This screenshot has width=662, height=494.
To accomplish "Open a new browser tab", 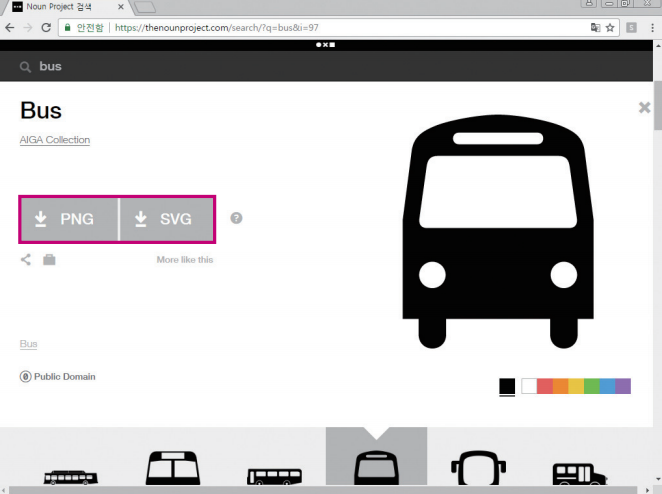I will [145, 7].
